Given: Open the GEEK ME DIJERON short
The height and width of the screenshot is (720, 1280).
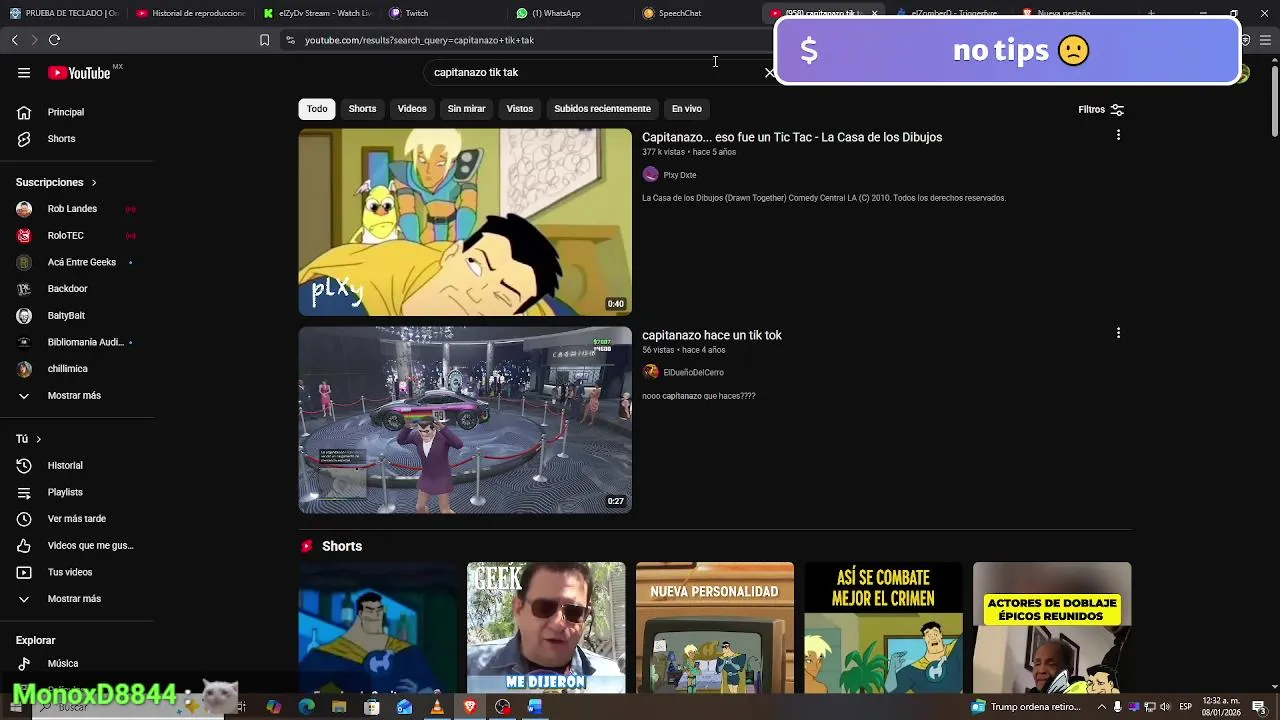Looking at the screenshot, I should tap(546, 628).
